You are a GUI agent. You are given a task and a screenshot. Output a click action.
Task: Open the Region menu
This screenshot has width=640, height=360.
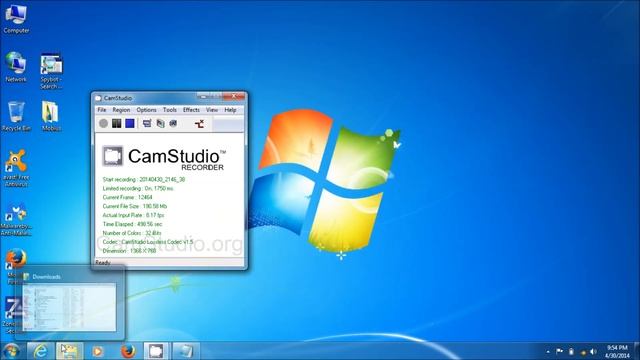click(x=121, y=110)
